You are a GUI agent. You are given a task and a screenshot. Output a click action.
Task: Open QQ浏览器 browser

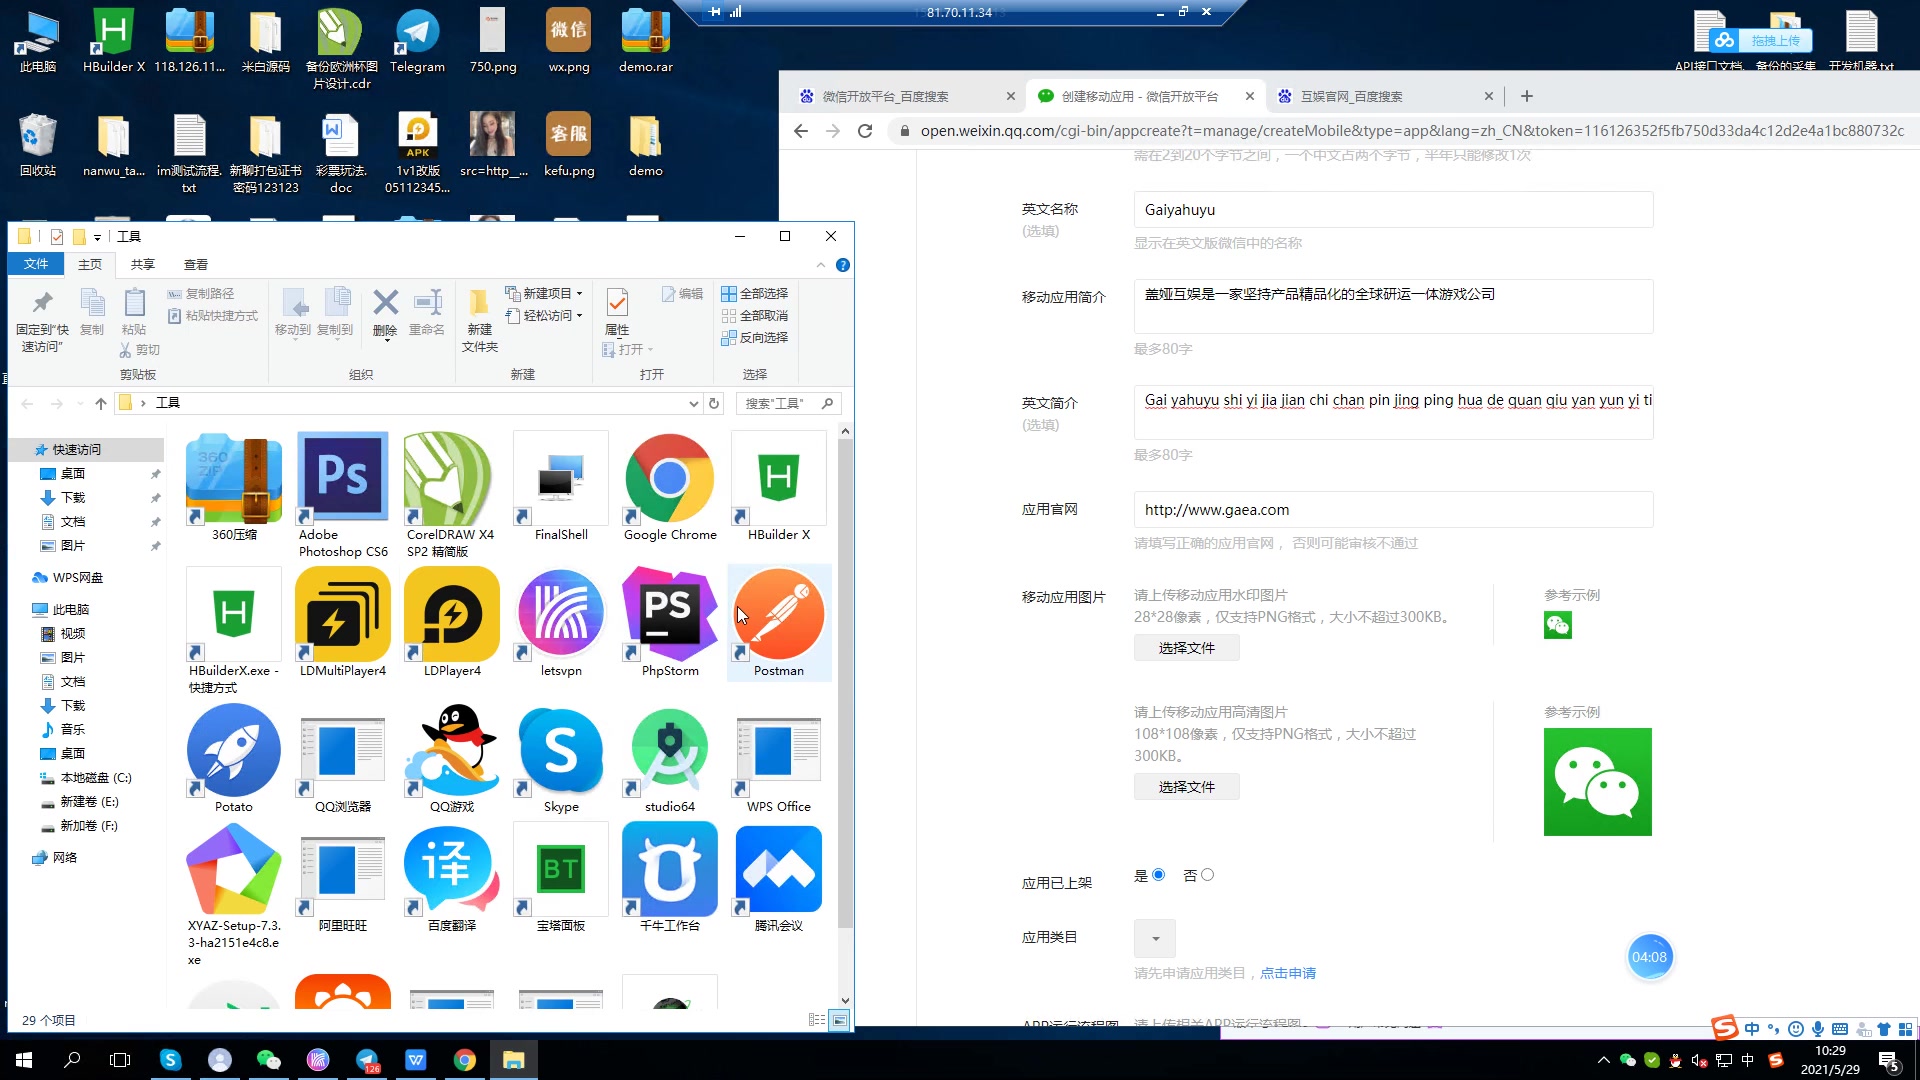pos(343,758)
